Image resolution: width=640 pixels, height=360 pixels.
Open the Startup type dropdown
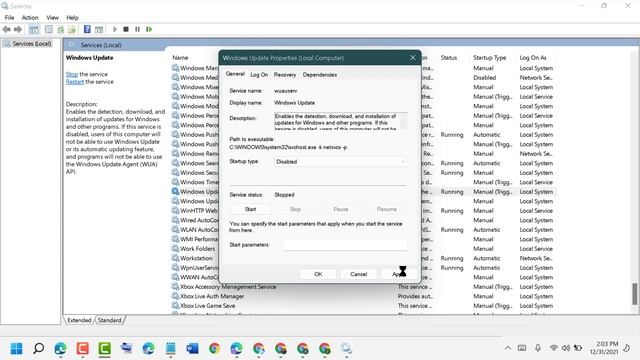tap(340, 162)
